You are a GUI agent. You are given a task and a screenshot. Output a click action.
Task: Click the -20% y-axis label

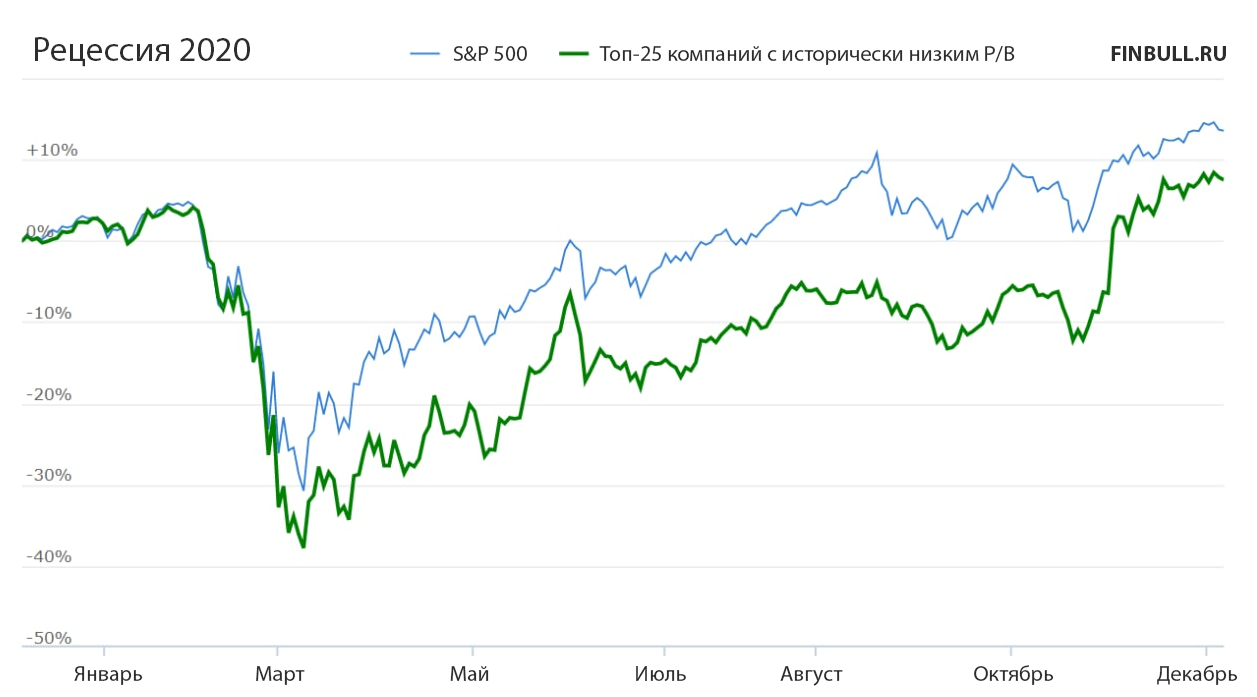49,395
